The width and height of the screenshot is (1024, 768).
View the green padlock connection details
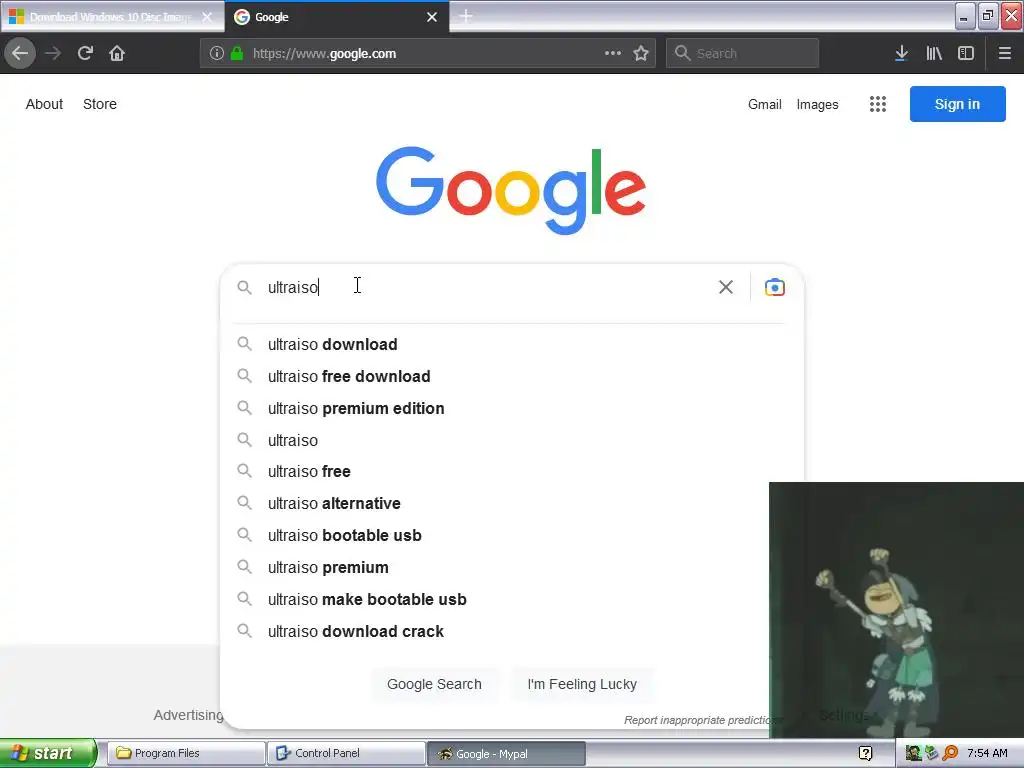pyautogui.click(x=237, y=53)
